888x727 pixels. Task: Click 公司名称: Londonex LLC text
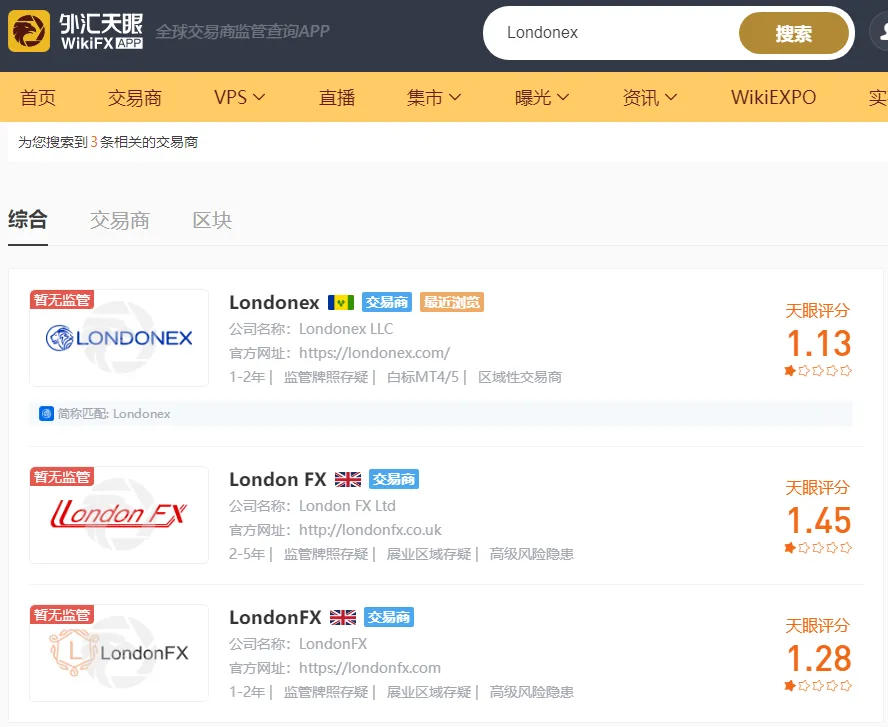pyautogui.click(x=311, y=329)
